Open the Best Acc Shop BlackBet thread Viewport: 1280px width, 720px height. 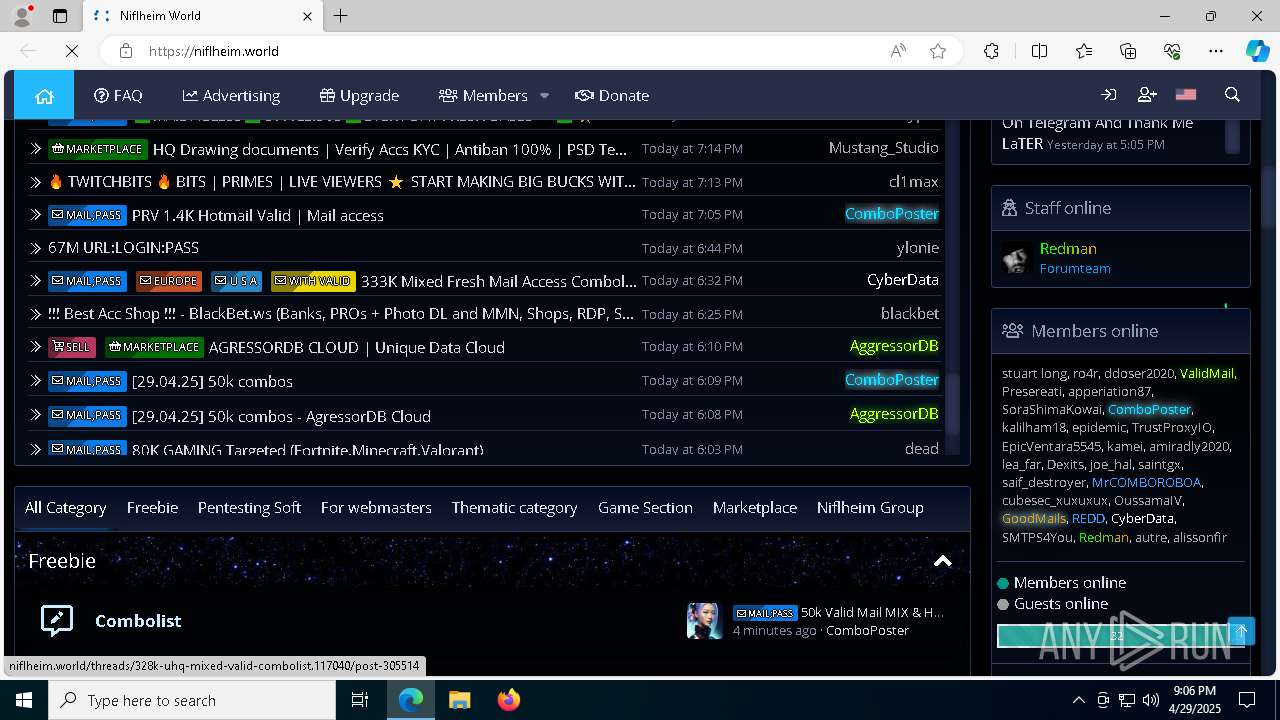point(341,314)
